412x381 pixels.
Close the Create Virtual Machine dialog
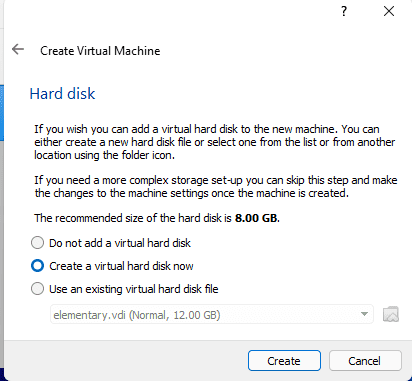coord(389,11)
